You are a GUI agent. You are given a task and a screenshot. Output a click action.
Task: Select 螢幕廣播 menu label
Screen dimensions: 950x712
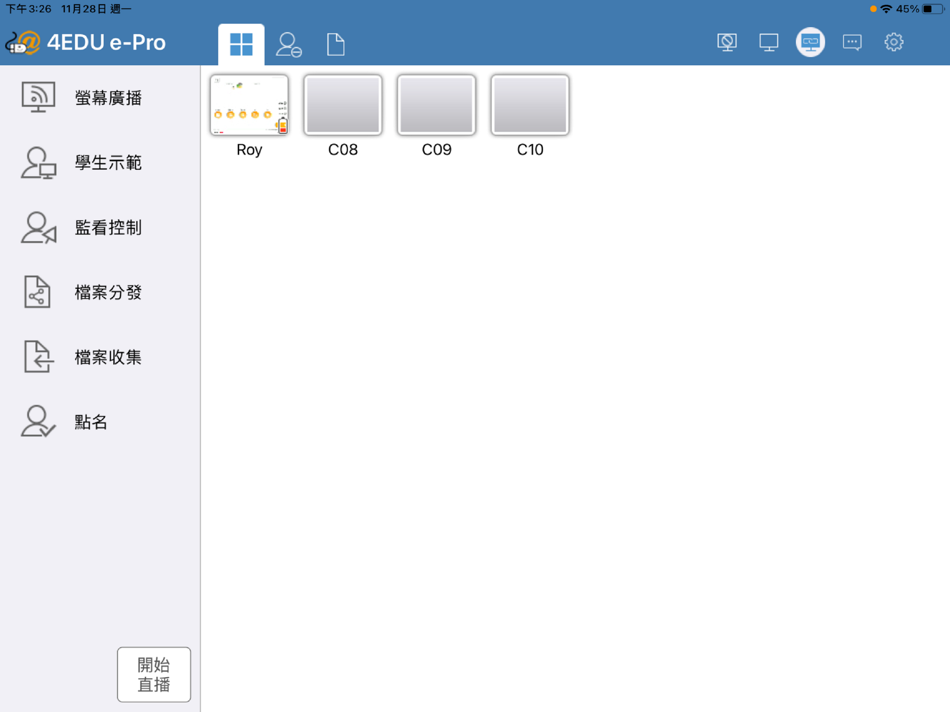[x=108, y=98]
